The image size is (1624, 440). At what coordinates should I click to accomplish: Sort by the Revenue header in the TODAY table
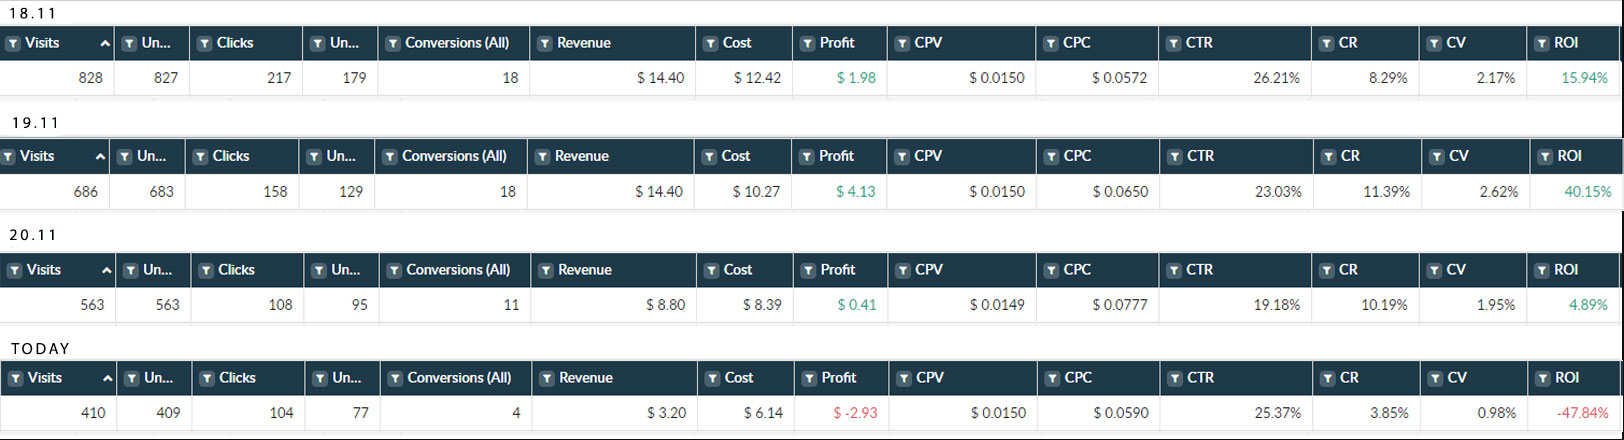coord(586,378)
